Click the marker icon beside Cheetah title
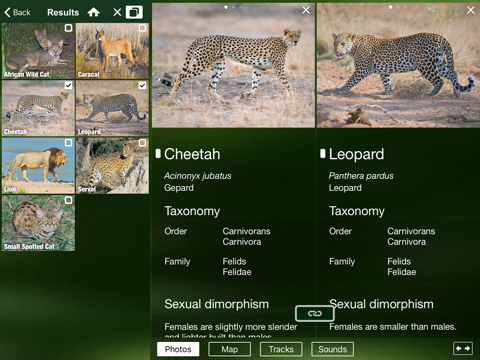Image resolution: width=480 pixels, height=360 pixels. (x=158, y=154)
